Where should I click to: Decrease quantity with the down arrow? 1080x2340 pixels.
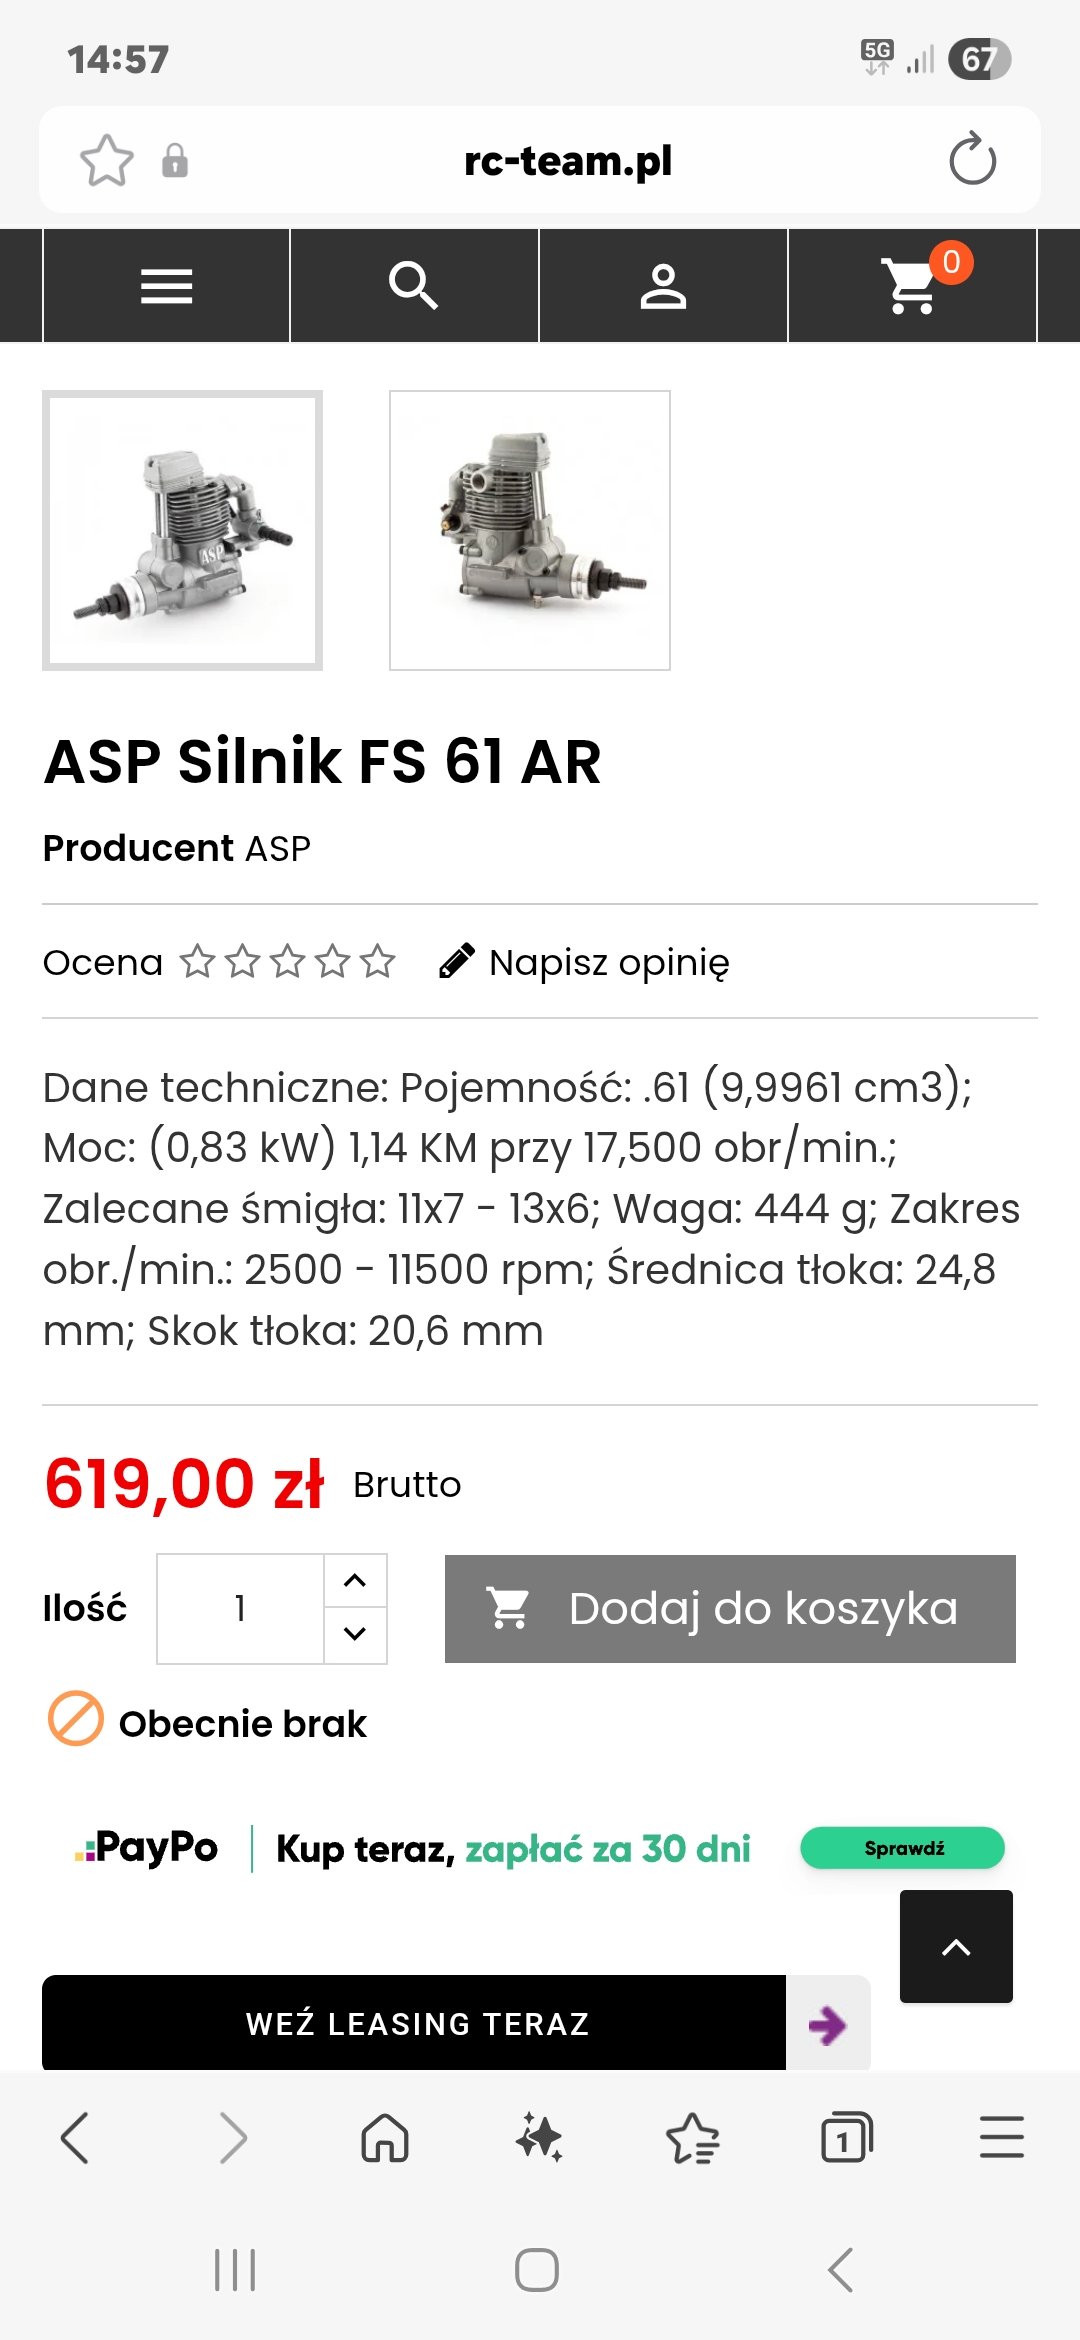(355, 1634)
